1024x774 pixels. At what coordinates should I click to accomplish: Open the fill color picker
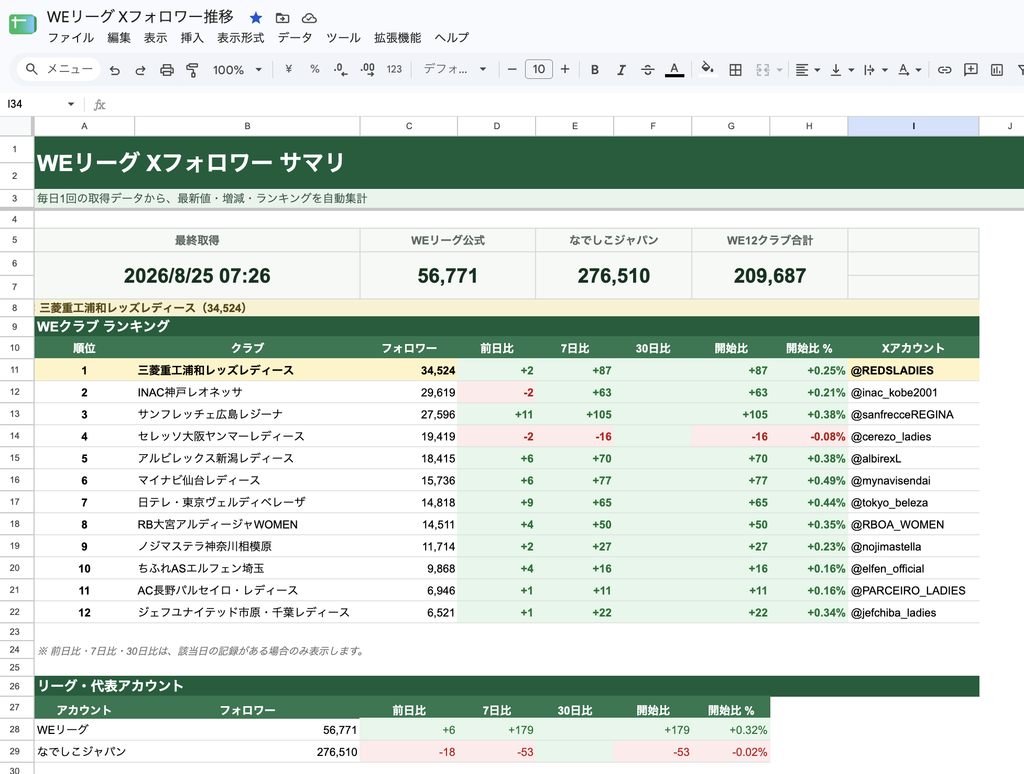[707, 69]
